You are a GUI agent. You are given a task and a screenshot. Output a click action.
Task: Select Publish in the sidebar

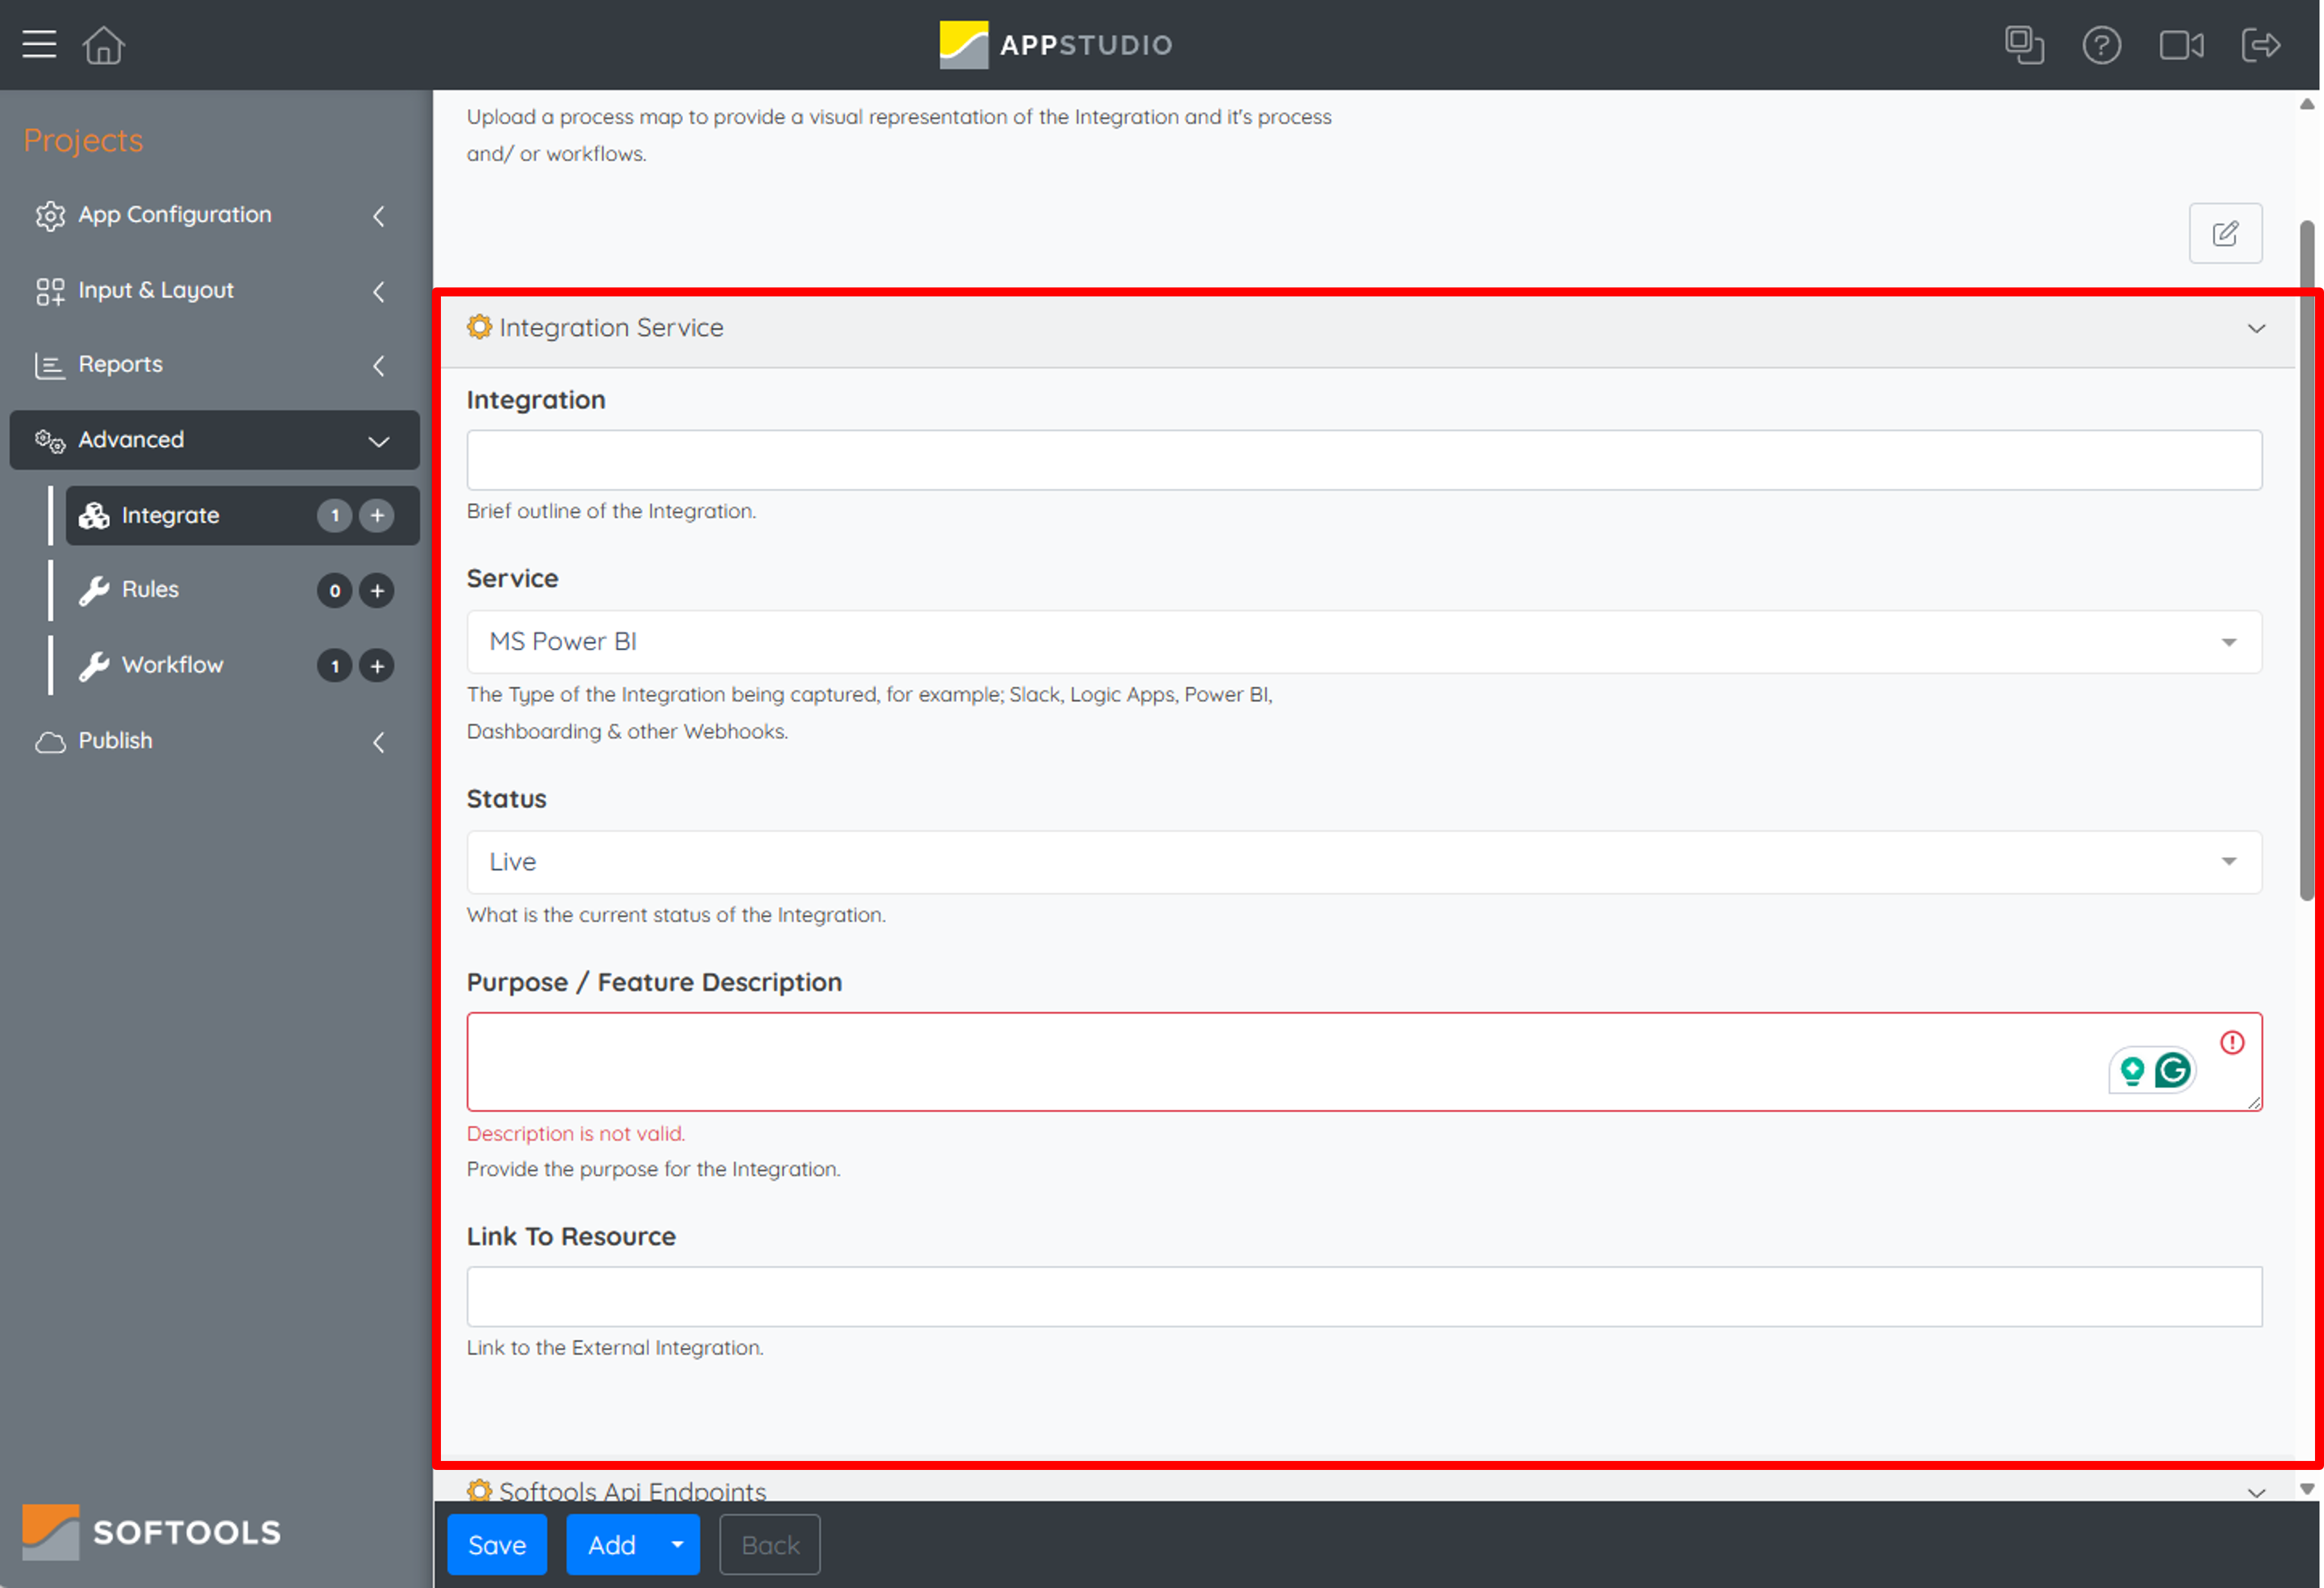114,741
